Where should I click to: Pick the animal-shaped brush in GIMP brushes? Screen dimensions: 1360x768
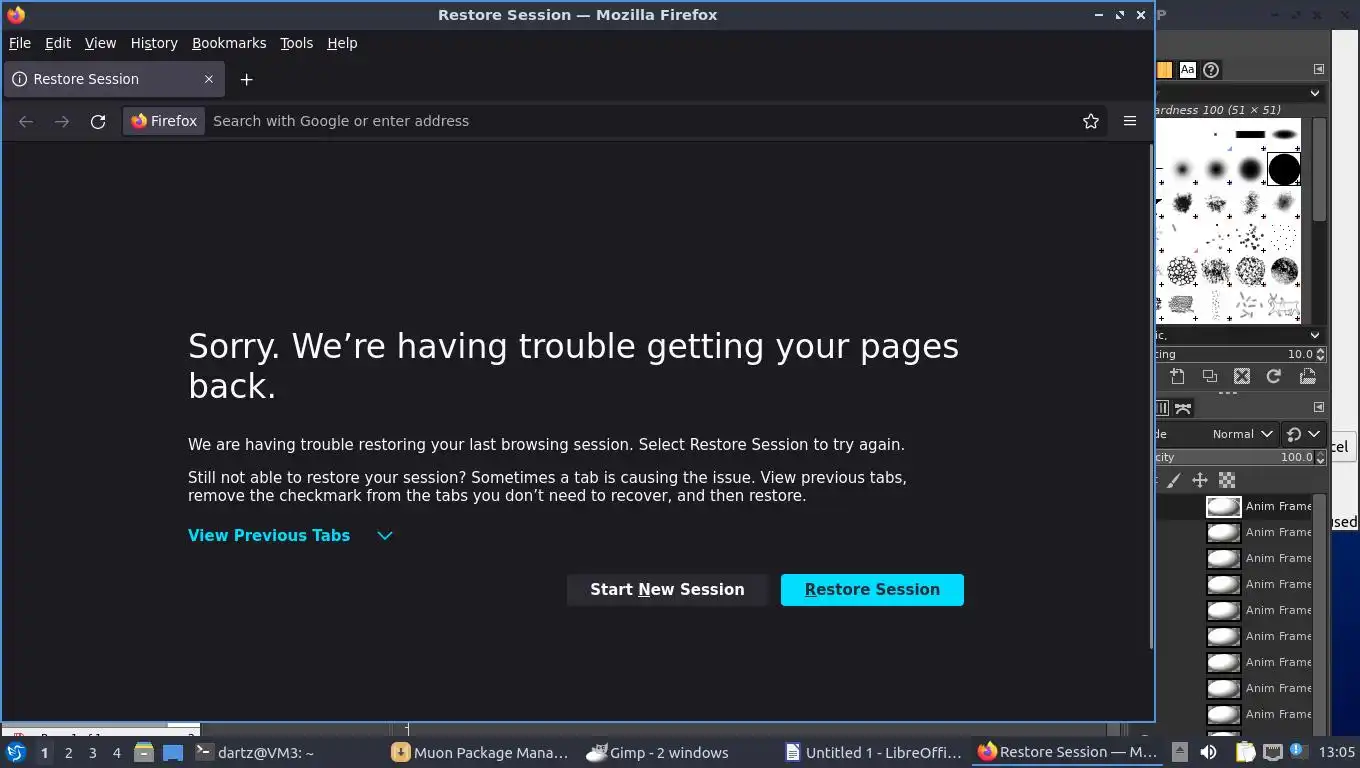[1284, 304]
